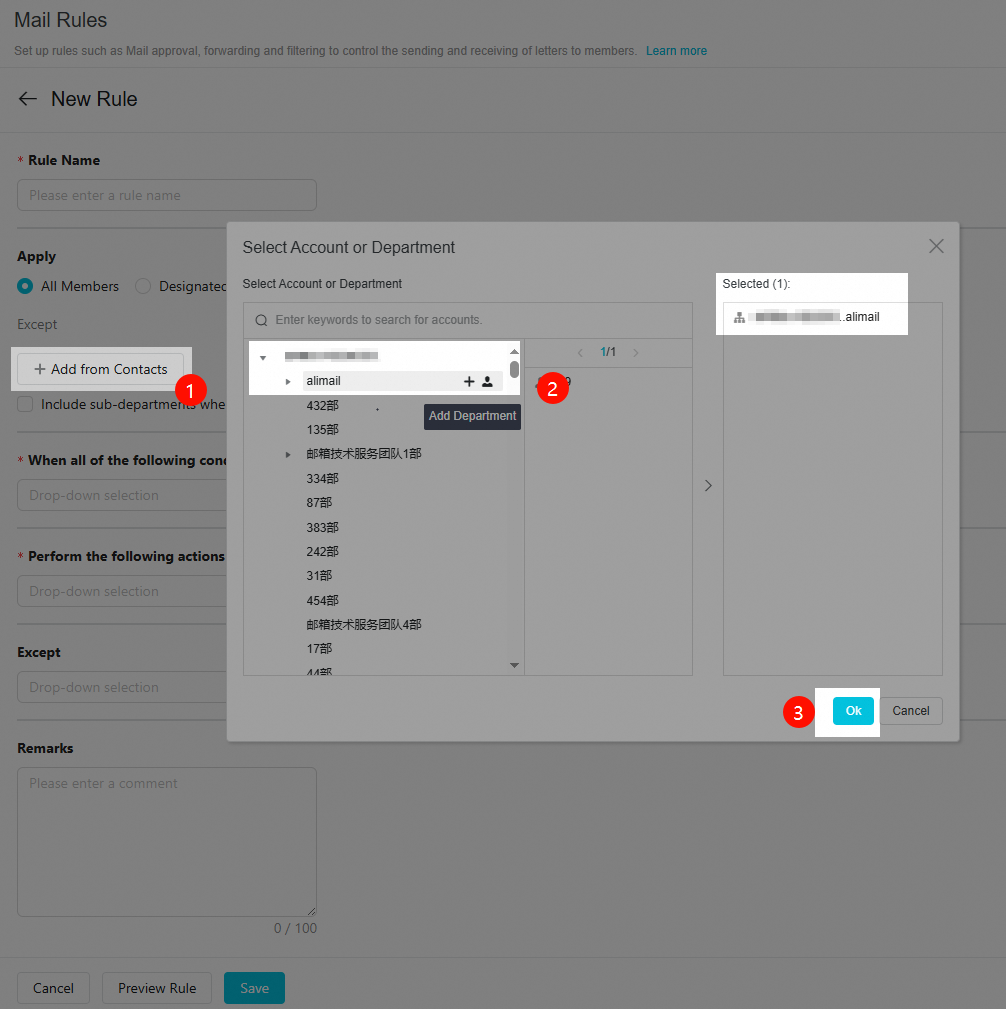Click the department tree scrollbar thumb
Viewport: 1006px width, 1009px height.
point(514,369)
